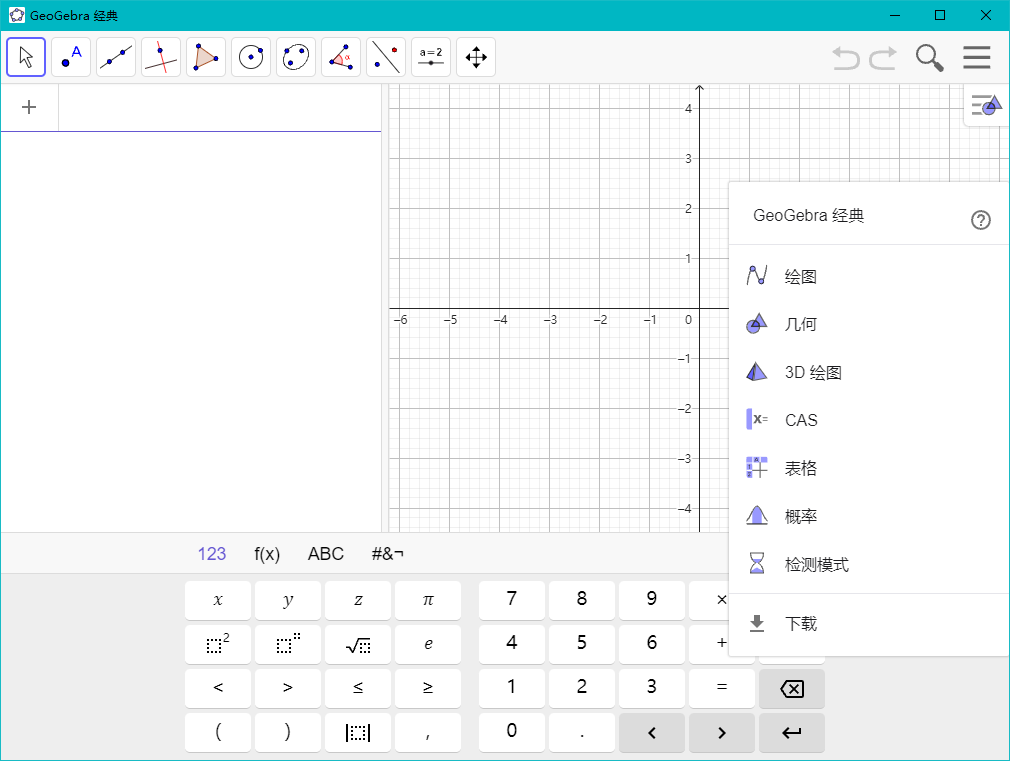This screenshot has width=1010, height=761.
Task: Tap the y variable key
Action: (288, 600)
